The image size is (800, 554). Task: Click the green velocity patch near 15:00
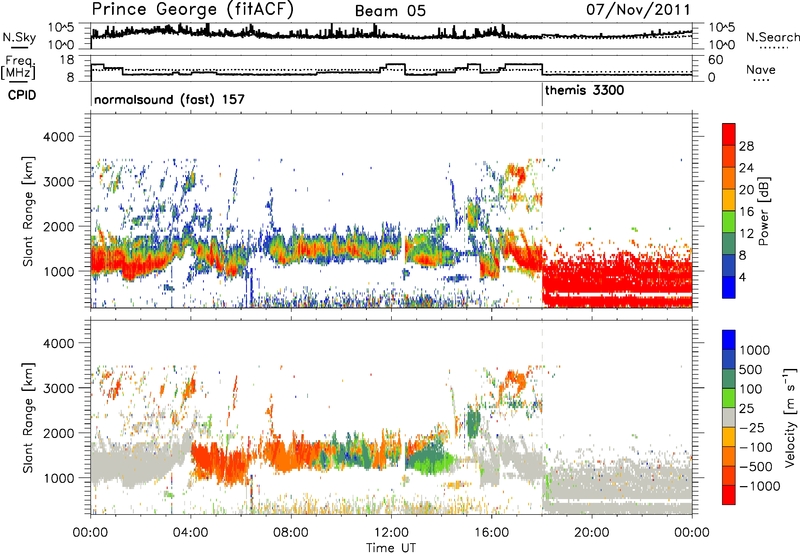[x=473, y=422]
